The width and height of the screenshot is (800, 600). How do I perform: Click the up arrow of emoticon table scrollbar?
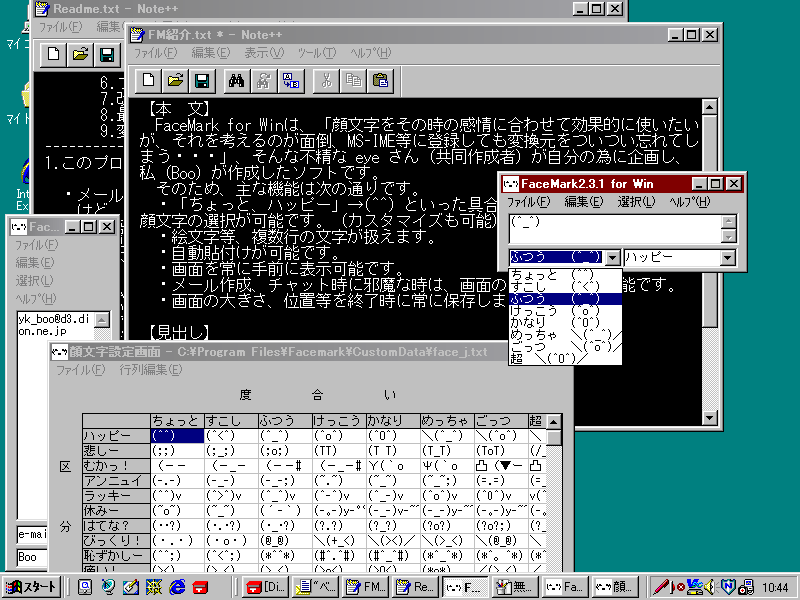coord(554,422)
